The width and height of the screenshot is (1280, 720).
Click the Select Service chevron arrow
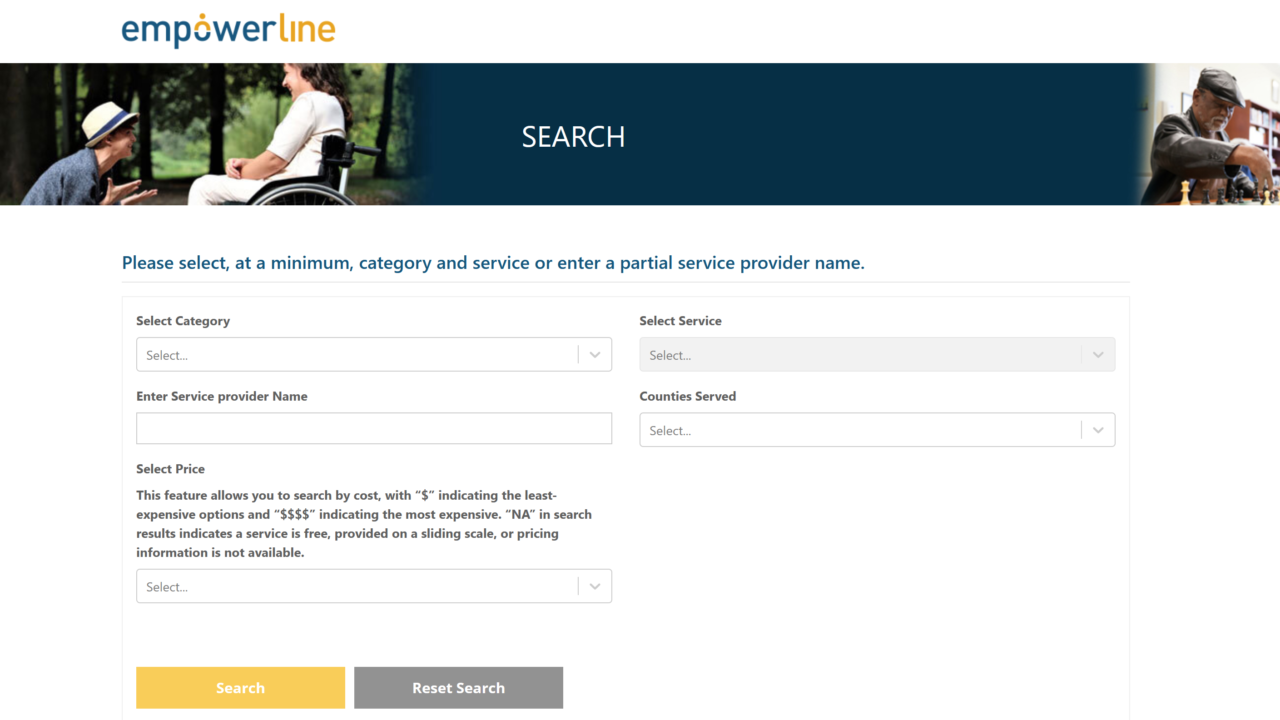pyautogui.click(x=1098, y=355)
